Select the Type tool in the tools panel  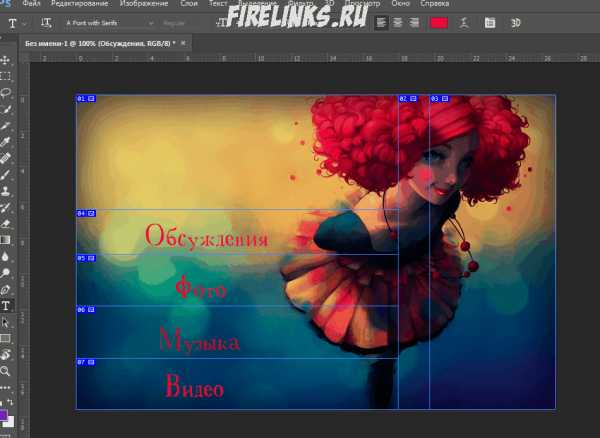click(6, 306)
